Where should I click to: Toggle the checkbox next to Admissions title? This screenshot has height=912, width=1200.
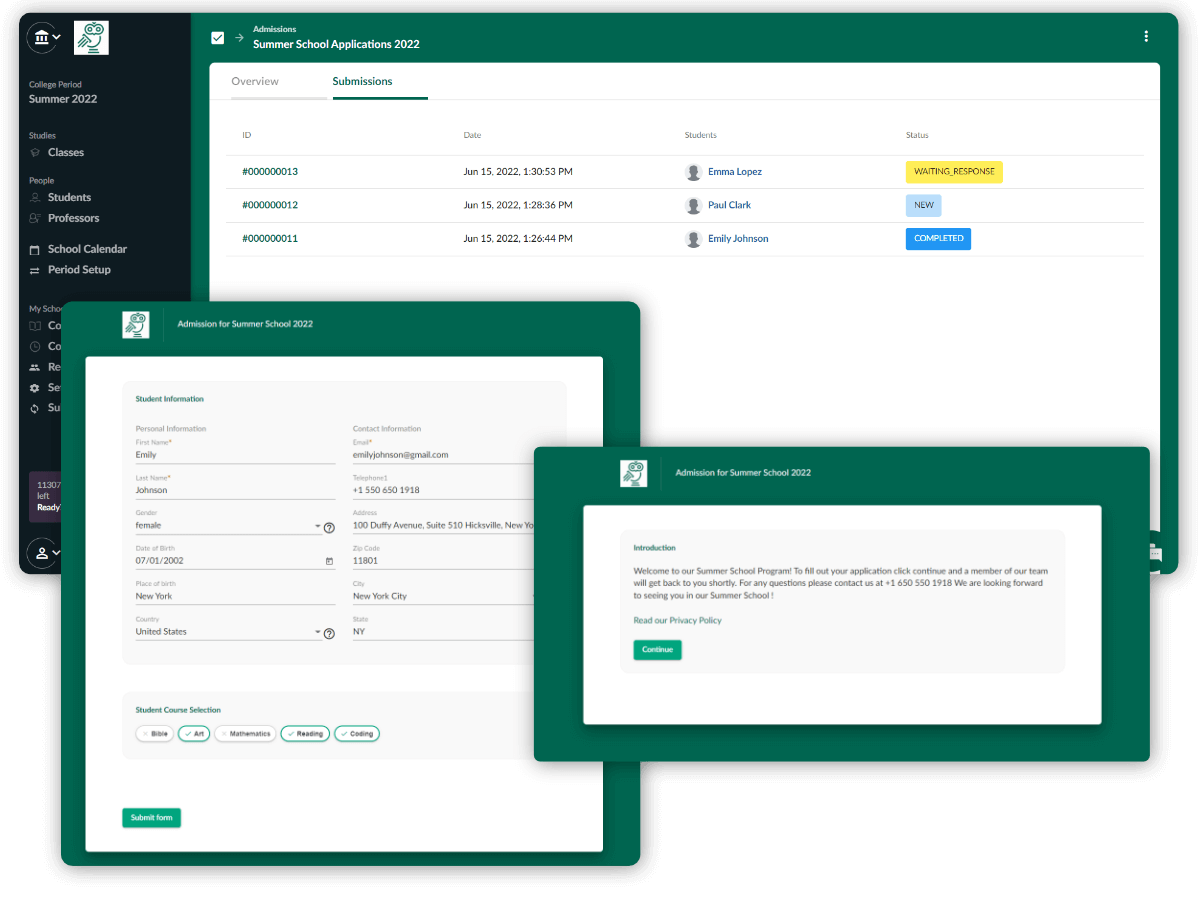[x=218, y=38]
